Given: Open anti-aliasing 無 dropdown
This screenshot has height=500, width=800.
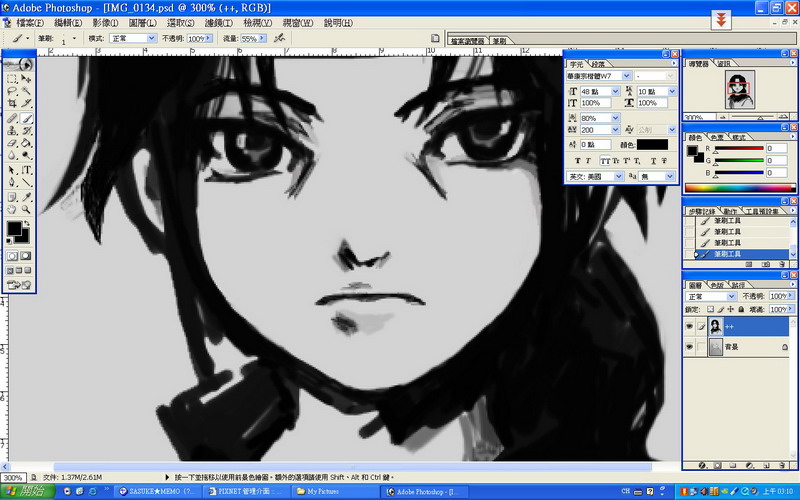Looking at the screenshot, I should (x=670, y=176).
